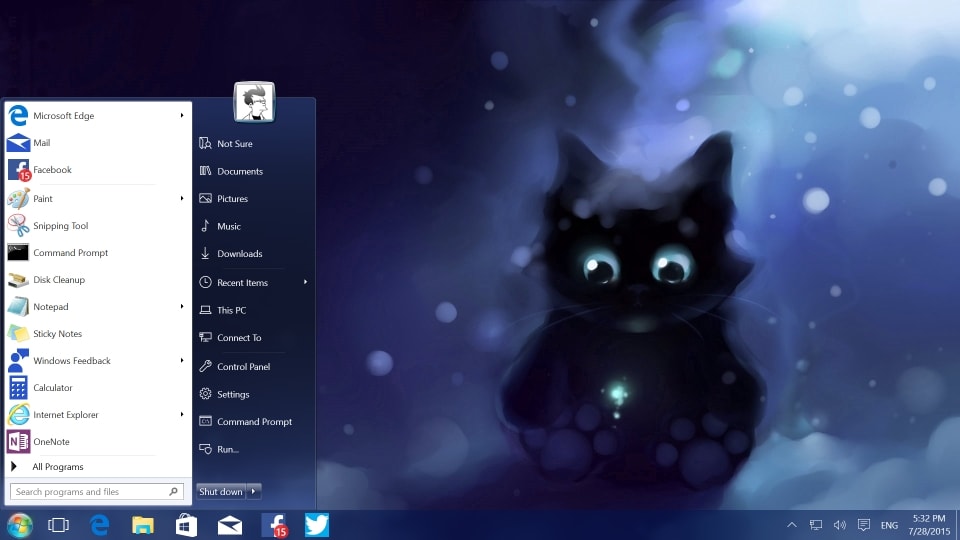Image resolution: width=960 pixels, height=540 pixels.
Task: Open Control Panel from the right column
Action: tap(243, 367)
